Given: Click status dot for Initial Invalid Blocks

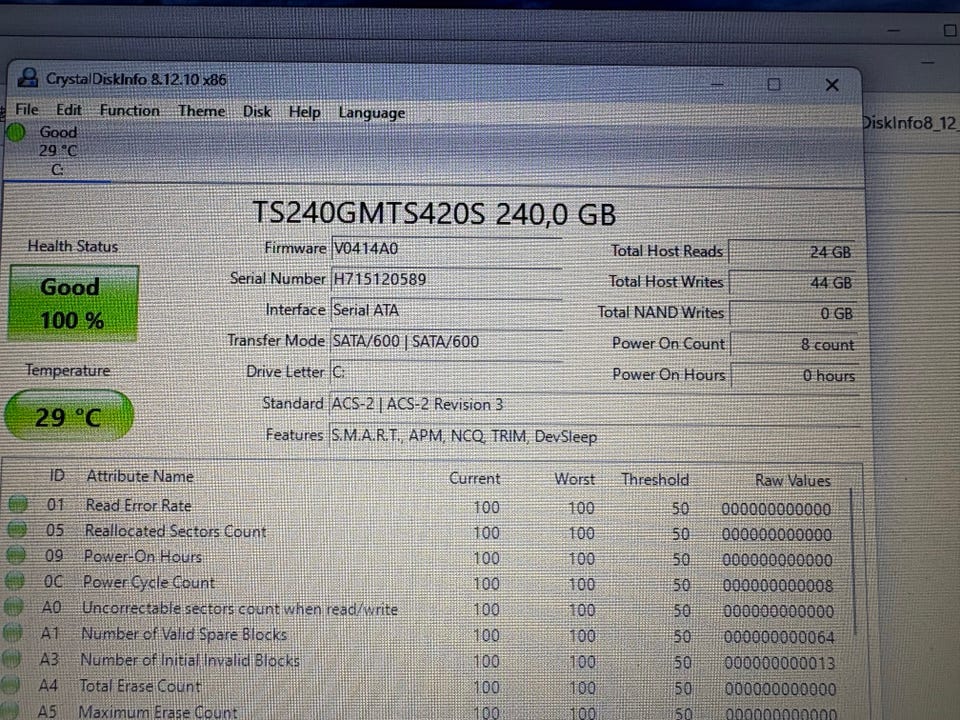Looking at the screenshot, I should [10, 658].
